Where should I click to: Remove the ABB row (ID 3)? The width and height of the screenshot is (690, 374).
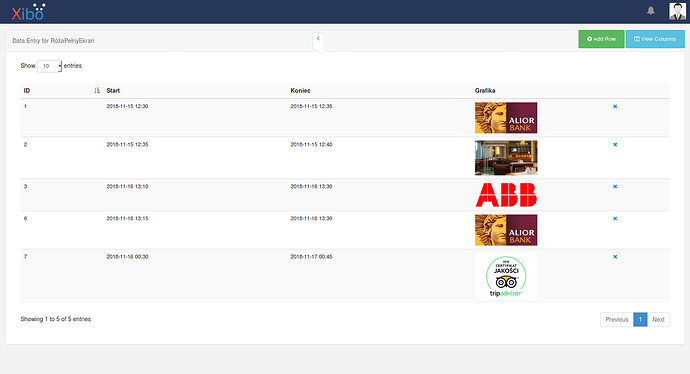[x=615, y=187]
